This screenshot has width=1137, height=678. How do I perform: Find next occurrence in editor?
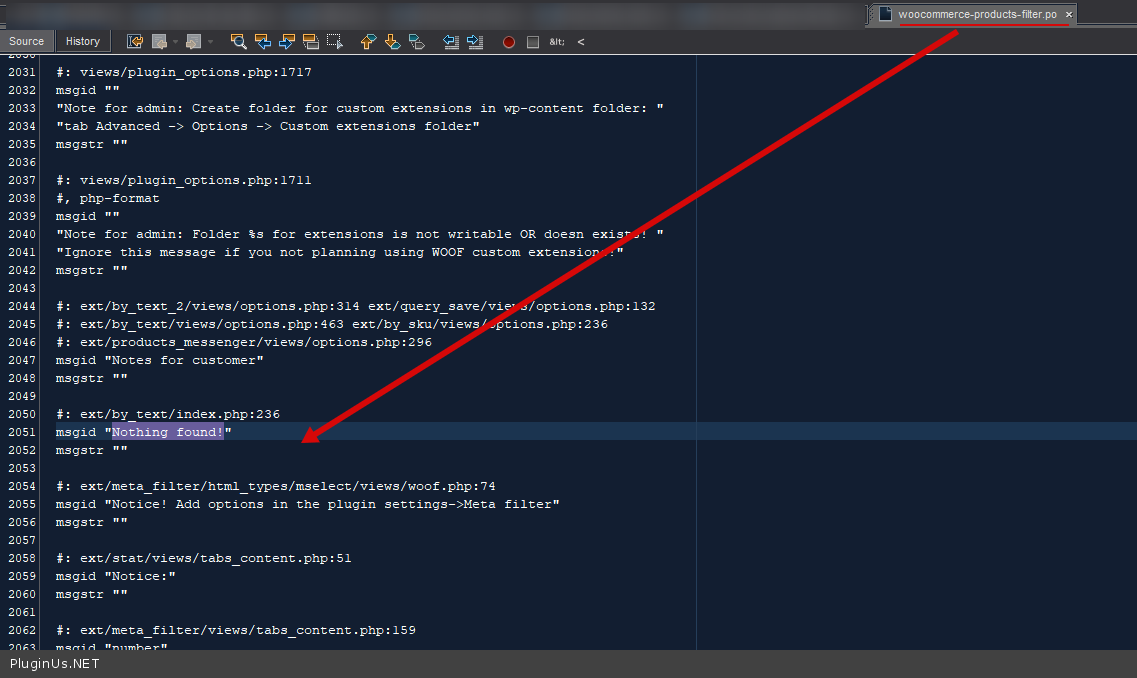(x=287, y=42)
